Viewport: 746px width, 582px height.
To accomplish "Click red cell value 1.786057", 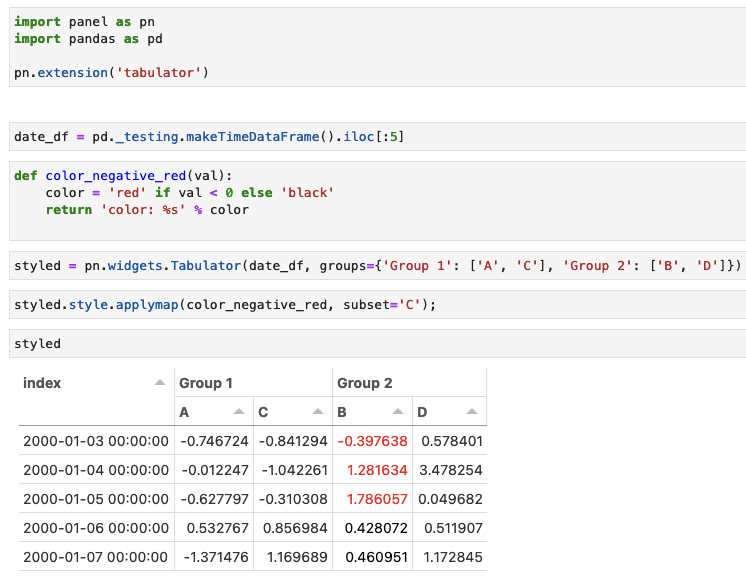I will [377, 499].
